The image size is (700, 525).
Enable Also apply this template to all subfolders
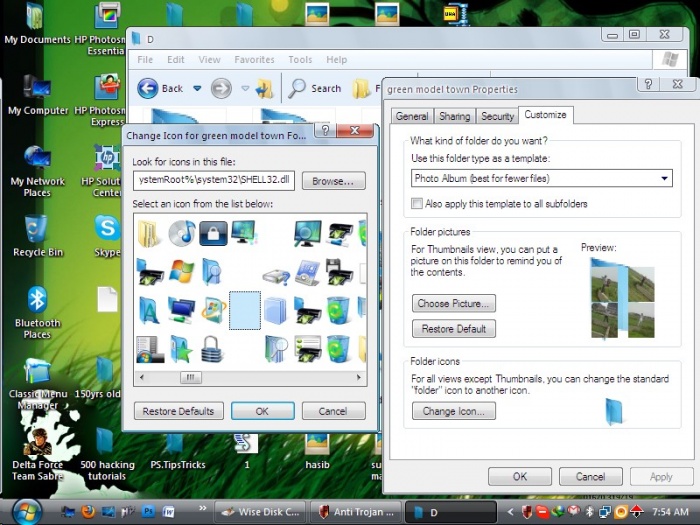[x=417, y=204]
